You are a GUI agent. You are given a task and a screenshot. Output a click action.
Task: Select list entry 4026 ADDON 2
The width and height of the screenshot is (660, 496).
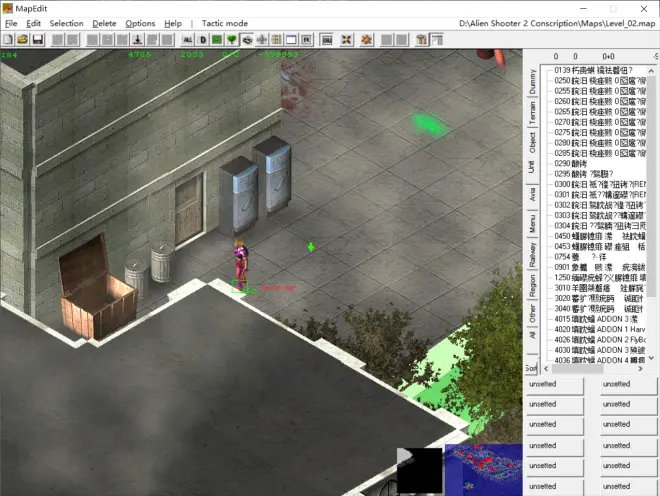(600, 340)
